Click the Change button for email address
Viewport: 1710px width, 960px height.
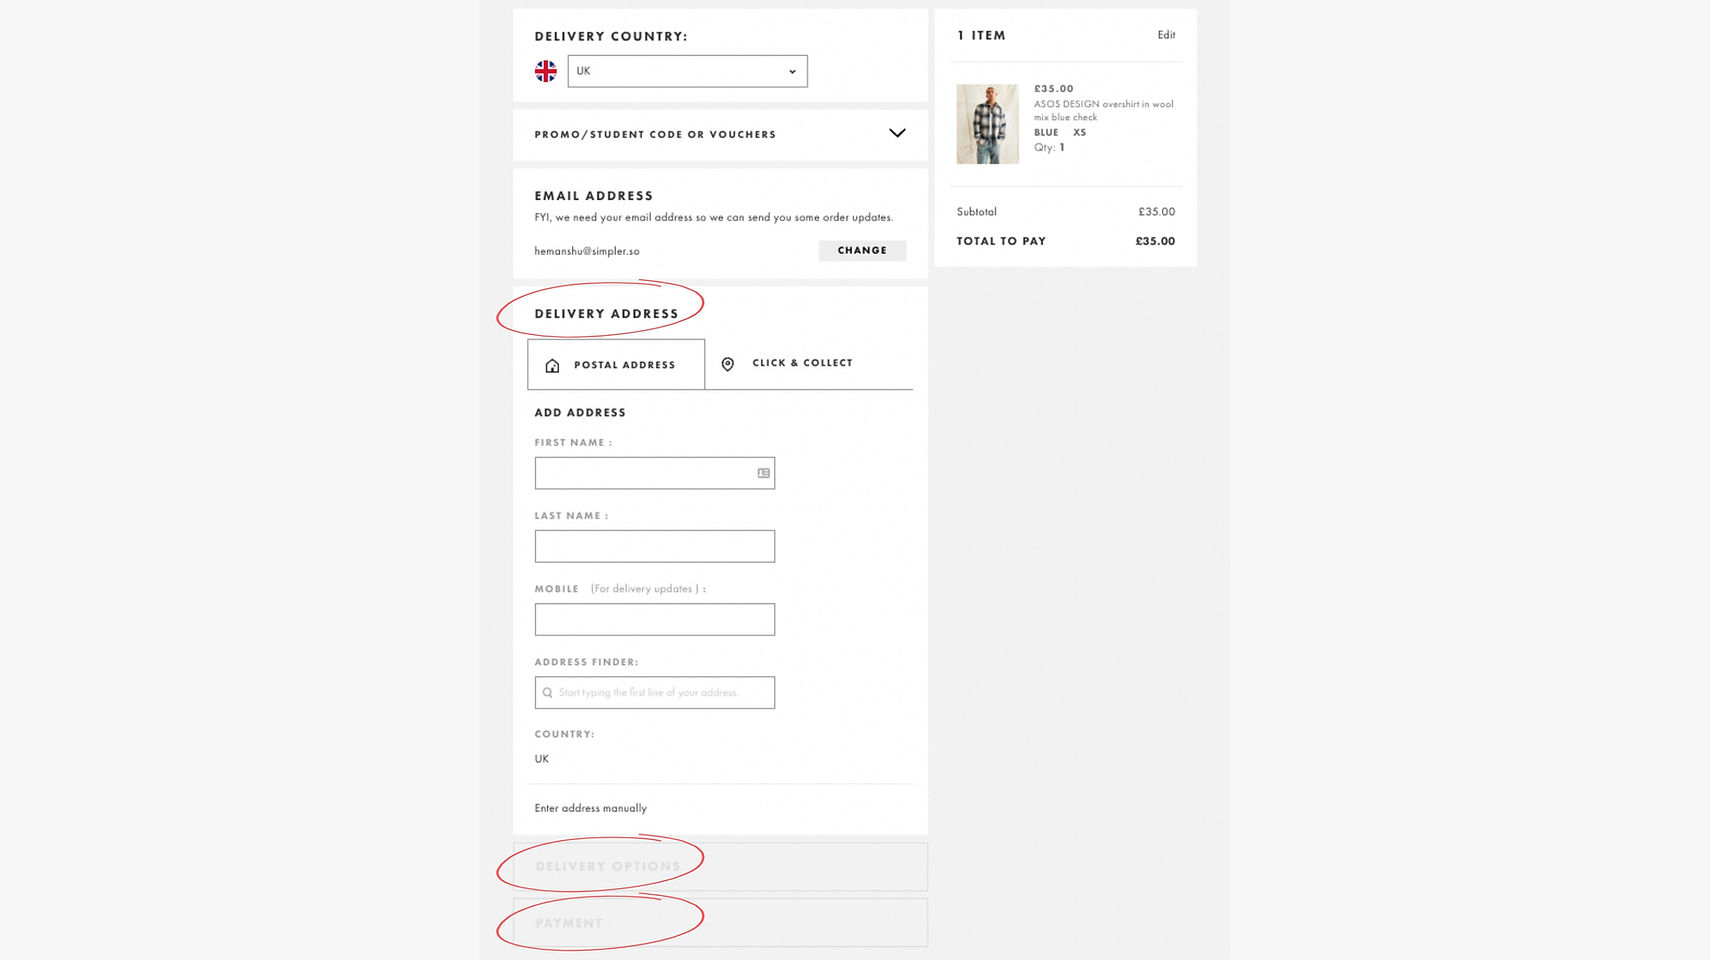[861, 250]
